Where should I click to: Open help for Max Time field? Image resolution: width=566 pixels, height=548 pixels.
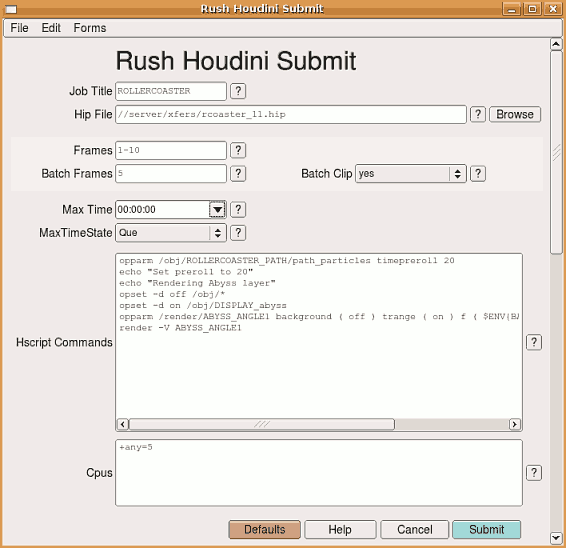tap(238, 209)
